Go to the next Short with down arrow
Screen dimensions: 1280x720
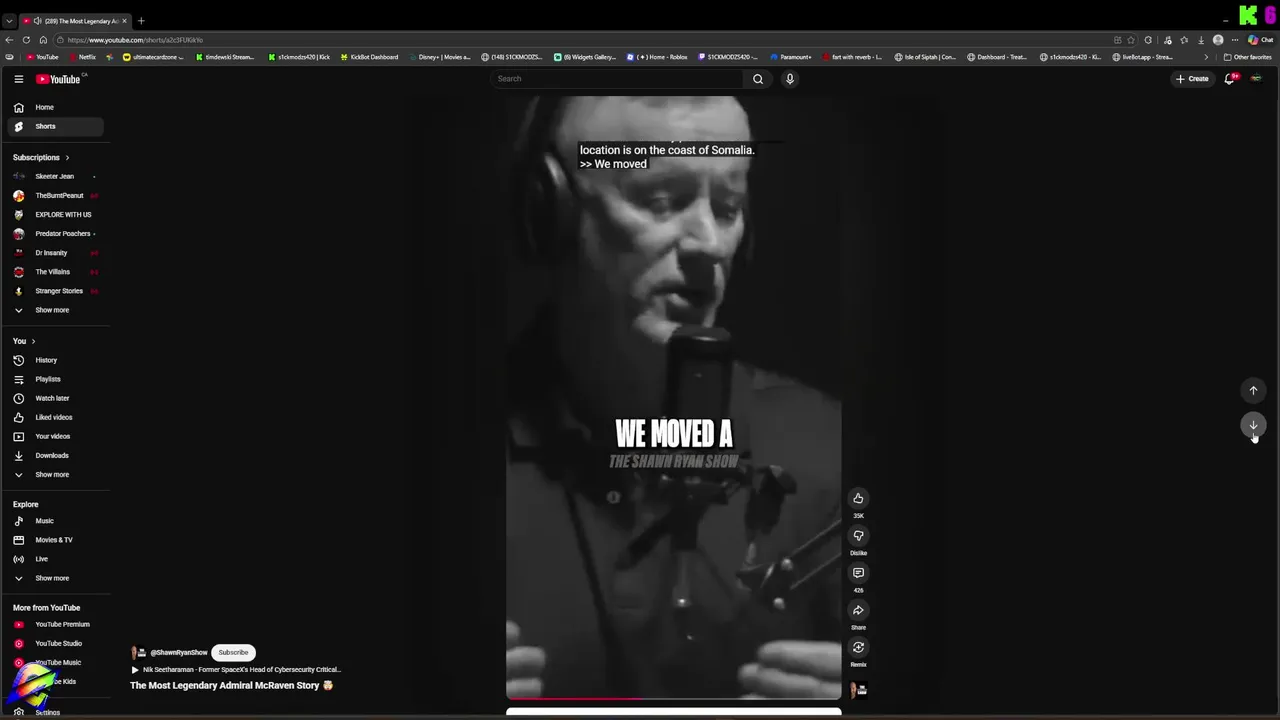pos(1253,425)
